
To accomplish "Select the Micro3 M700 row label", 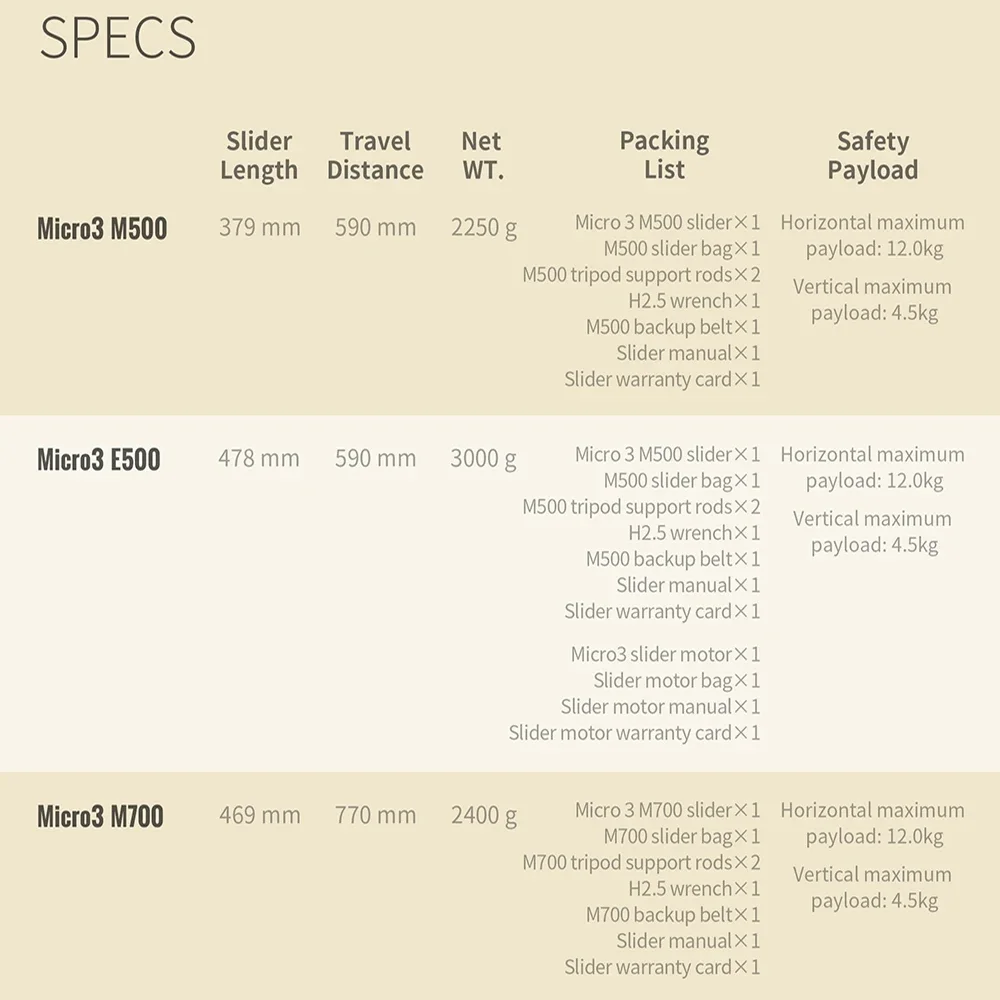I will 100,816.
